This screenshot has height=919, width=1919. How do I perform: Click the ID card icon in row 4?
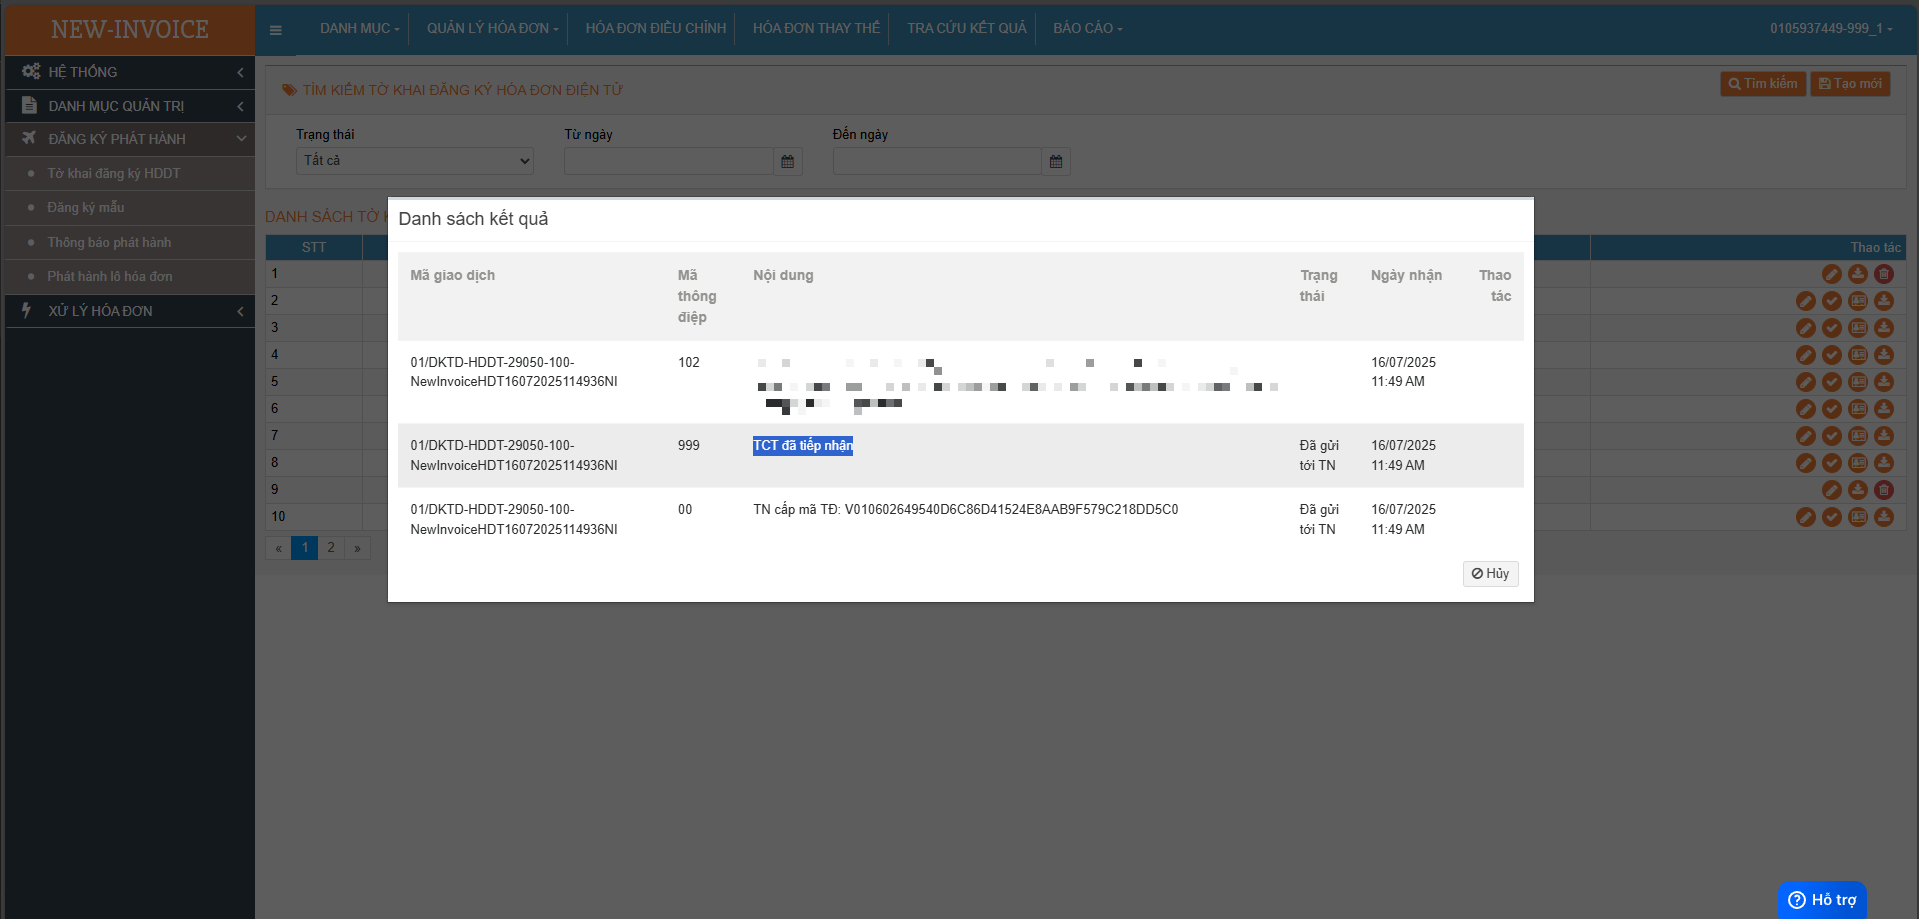[x=1857, y=354]
